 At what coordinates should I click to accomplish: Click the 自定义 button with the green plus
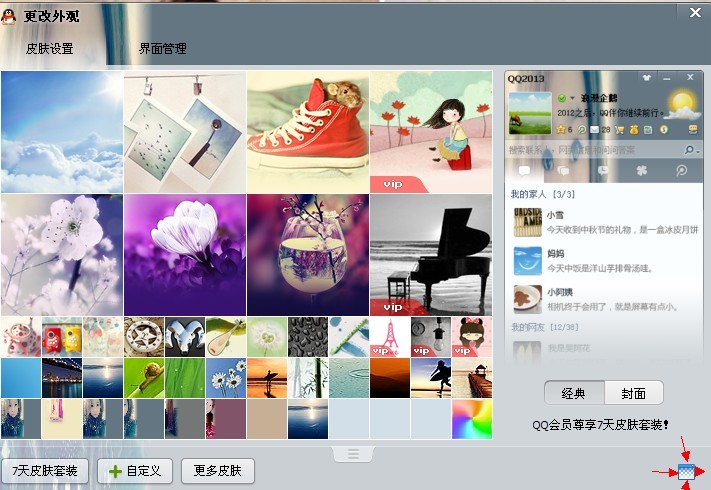[x=135, y=471]
